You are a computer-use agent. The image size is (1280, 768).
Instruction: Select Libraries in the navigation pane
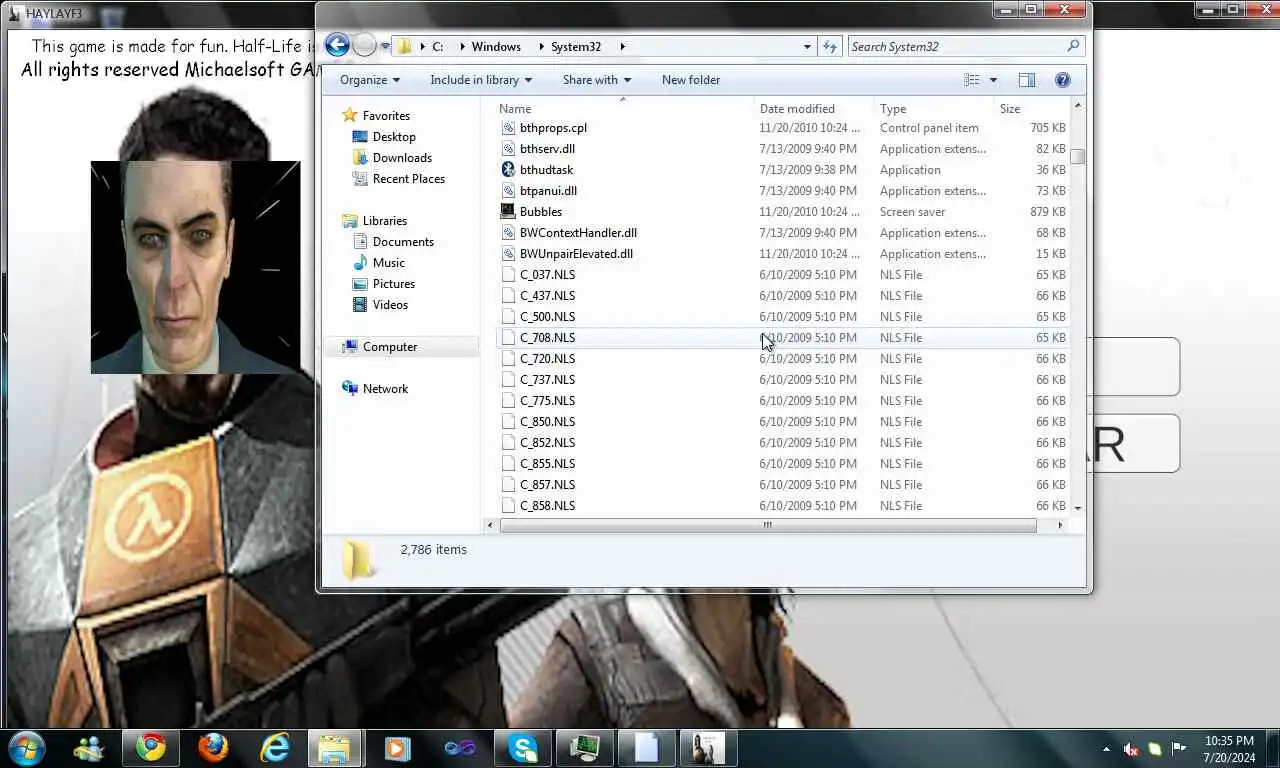[385, 221]
